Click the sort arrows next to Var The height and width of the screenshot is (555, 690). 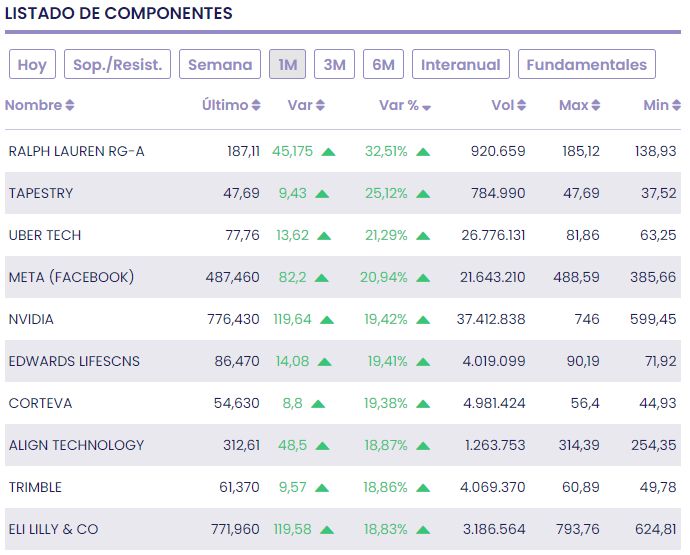click(x=320, y=106)
